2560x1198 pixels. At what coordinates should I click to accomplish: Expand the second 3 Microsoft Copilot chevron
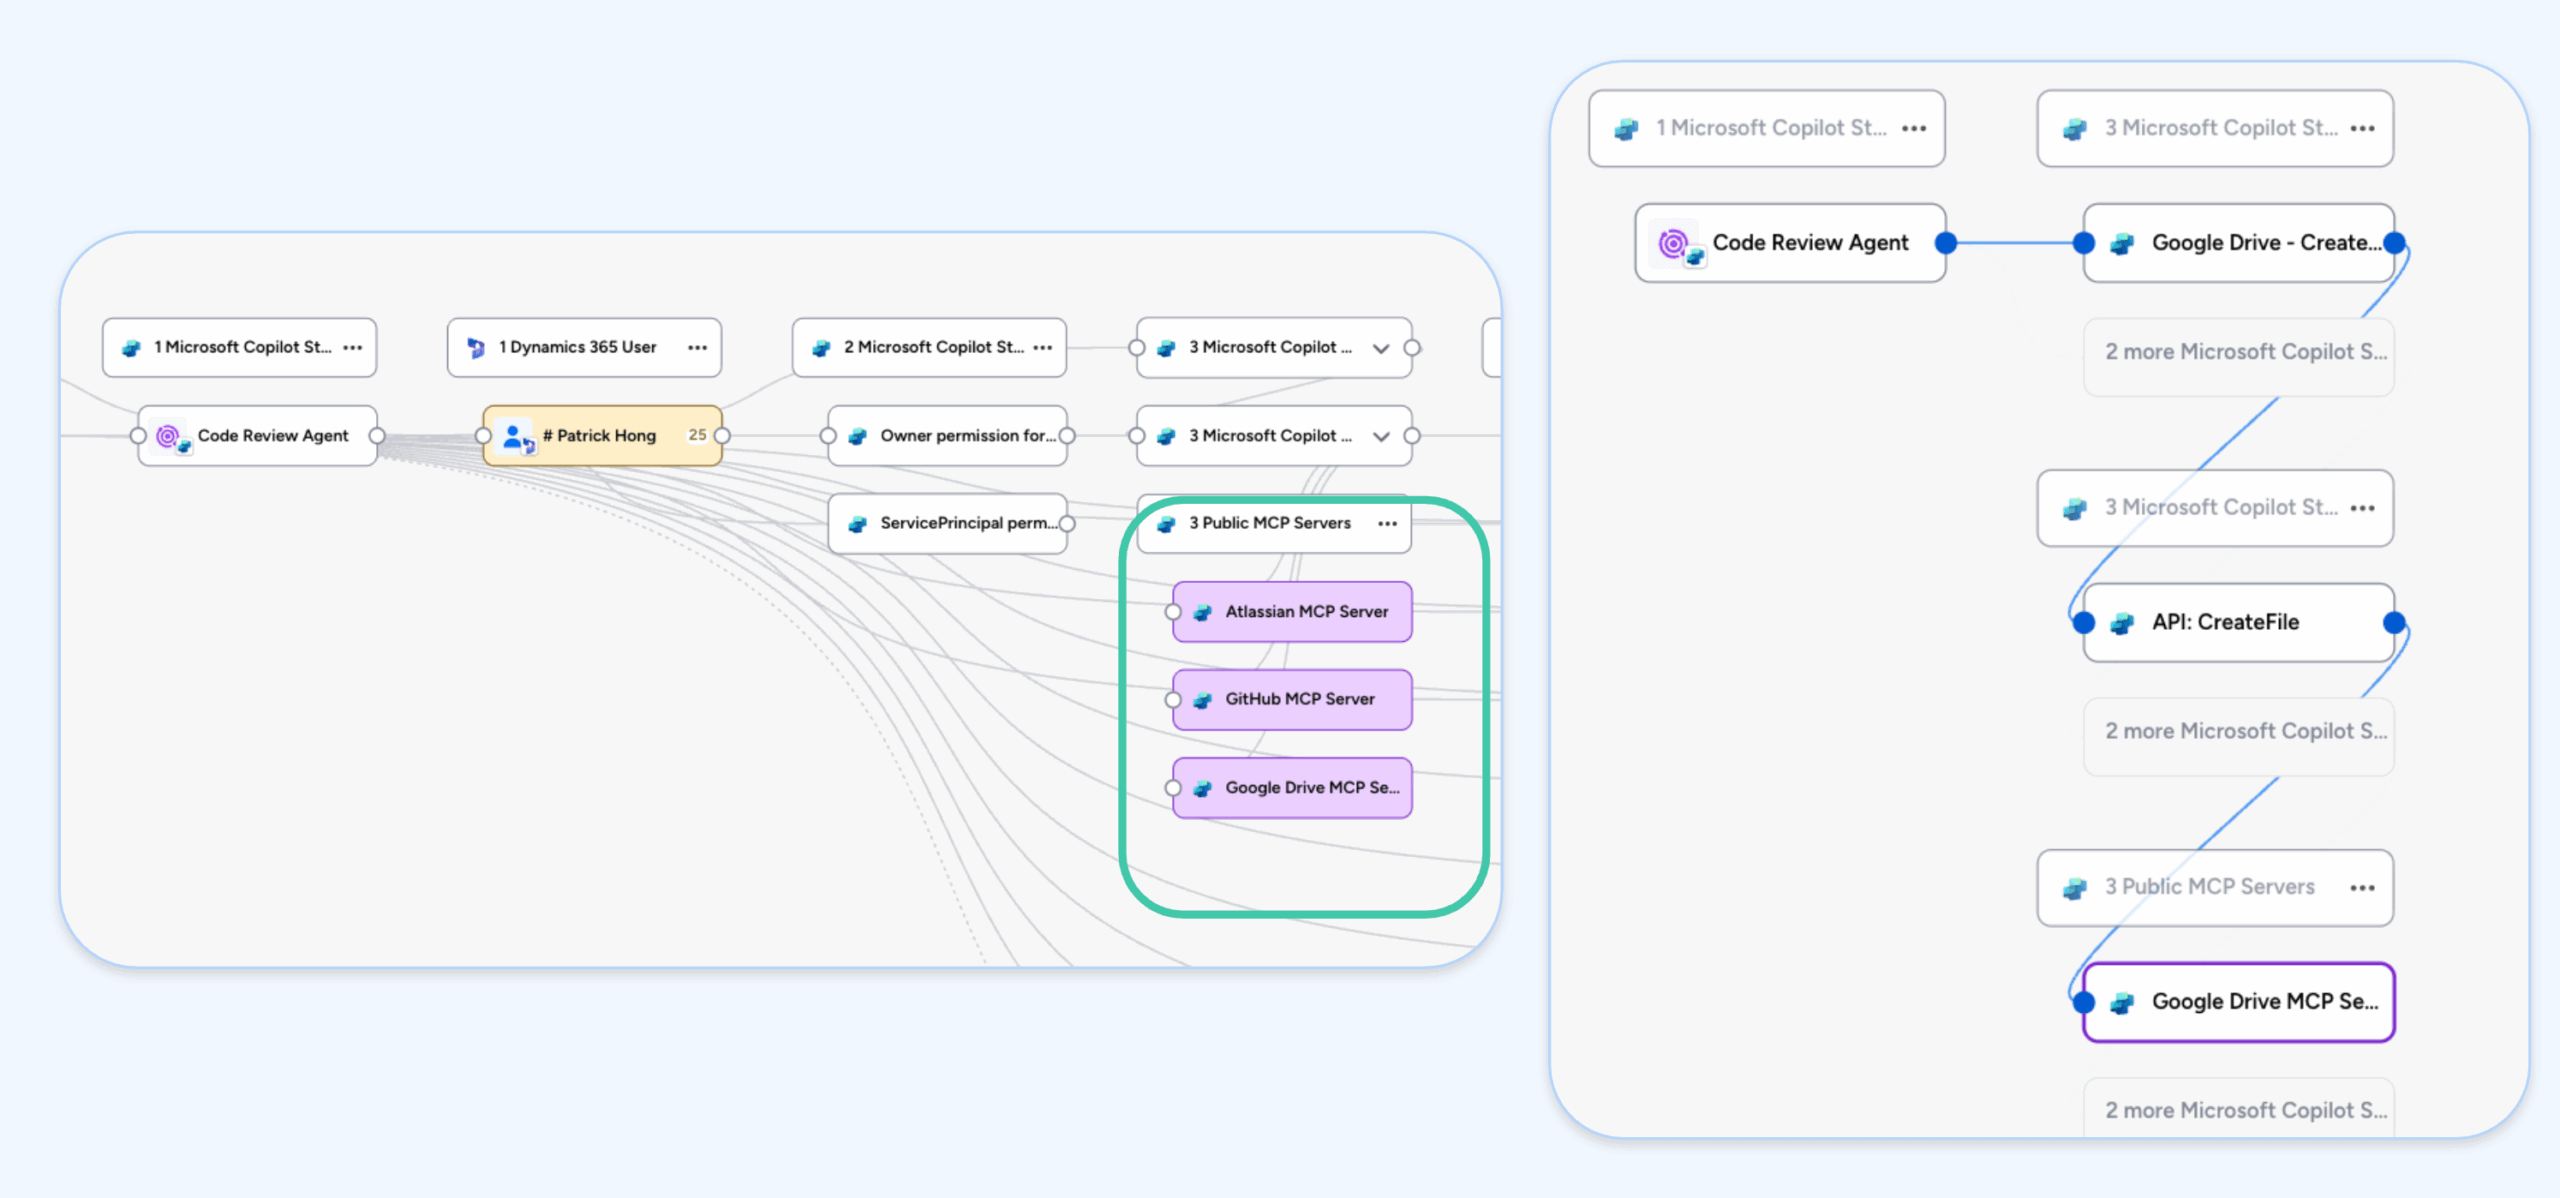click(1381, 436)
